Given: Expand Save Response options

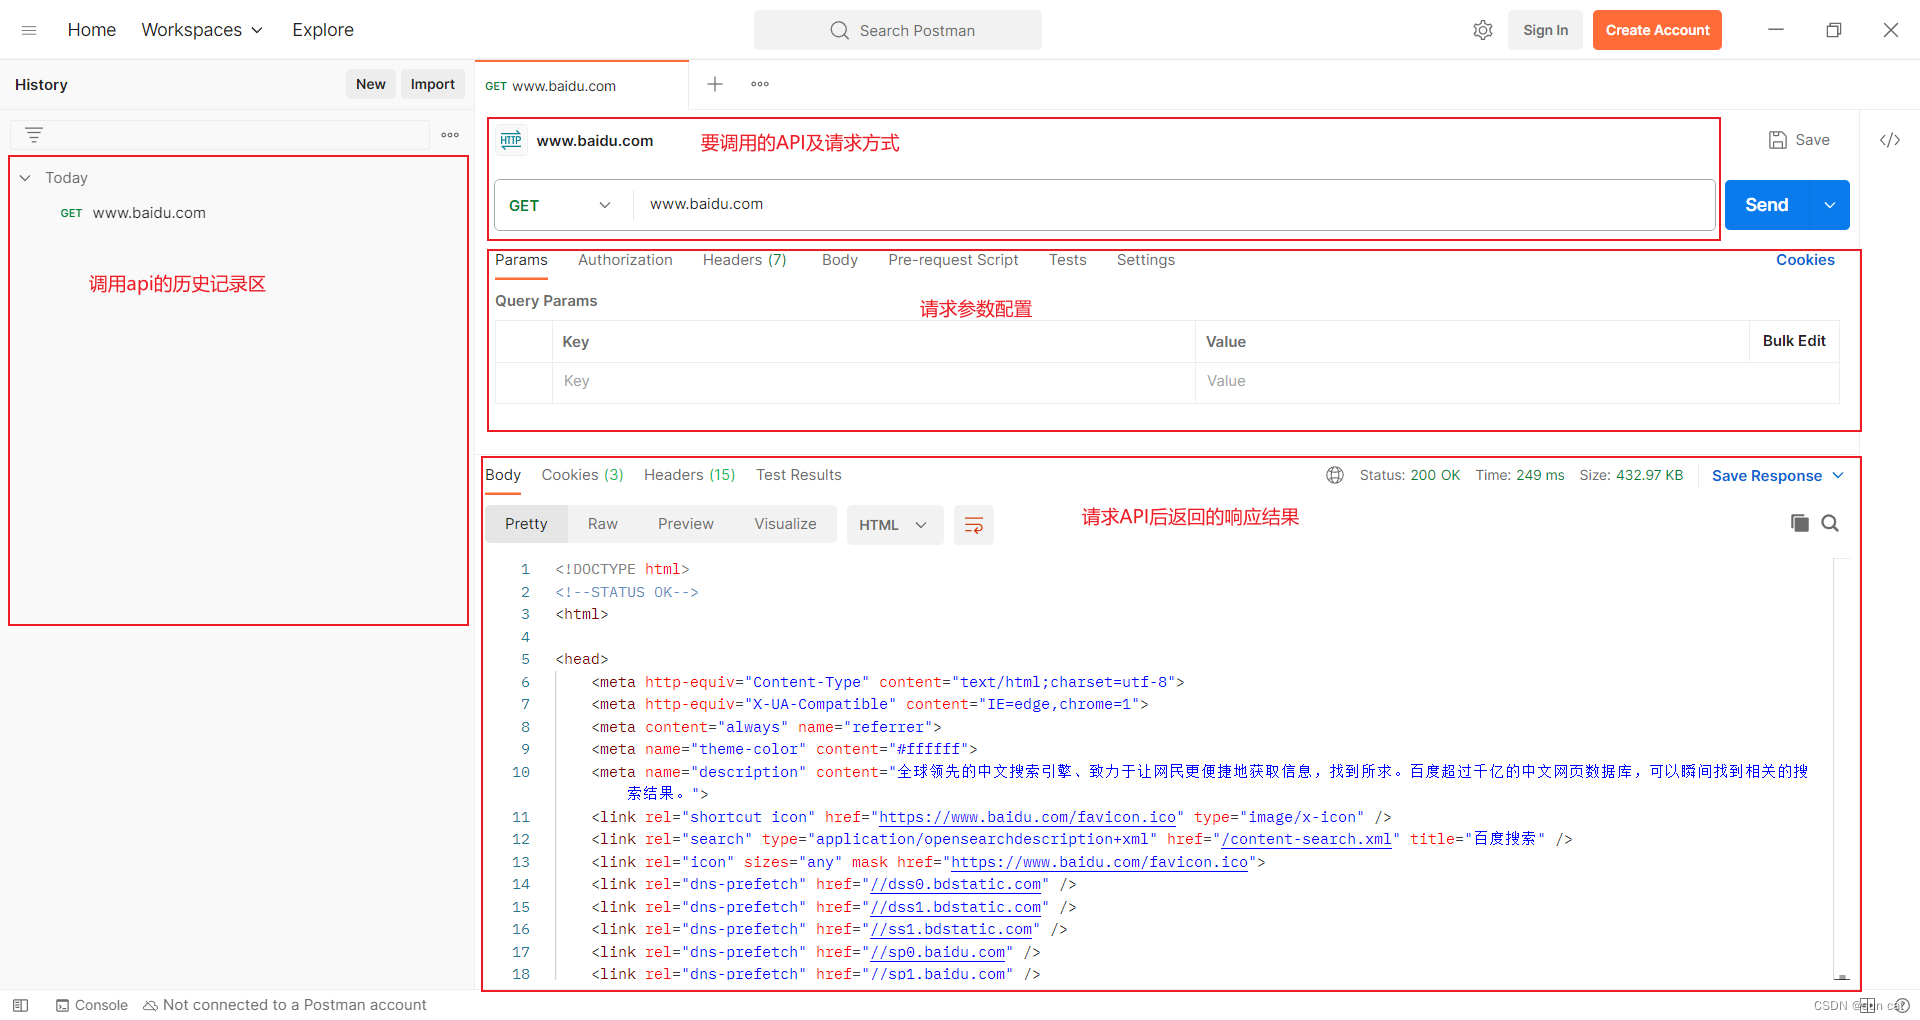Looking at the screenshot, I should (1838, 476).
